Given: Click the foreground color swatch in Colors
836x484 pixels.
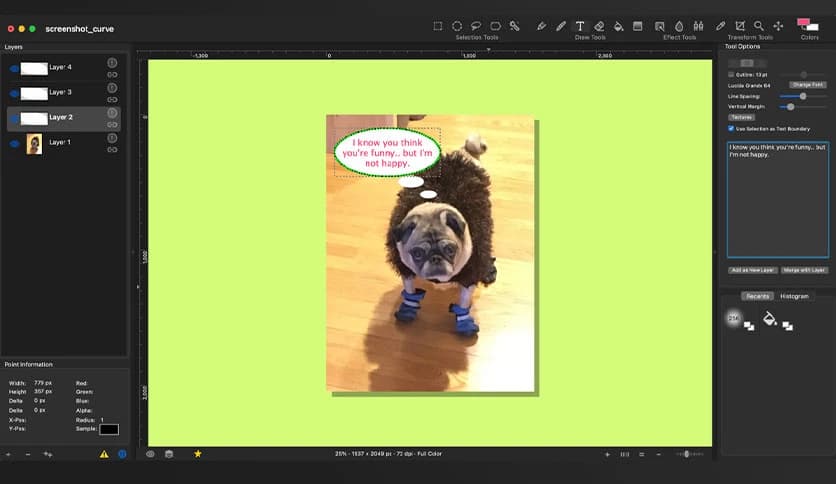Looking at the screenshot, I should click(x=804, y=23).
